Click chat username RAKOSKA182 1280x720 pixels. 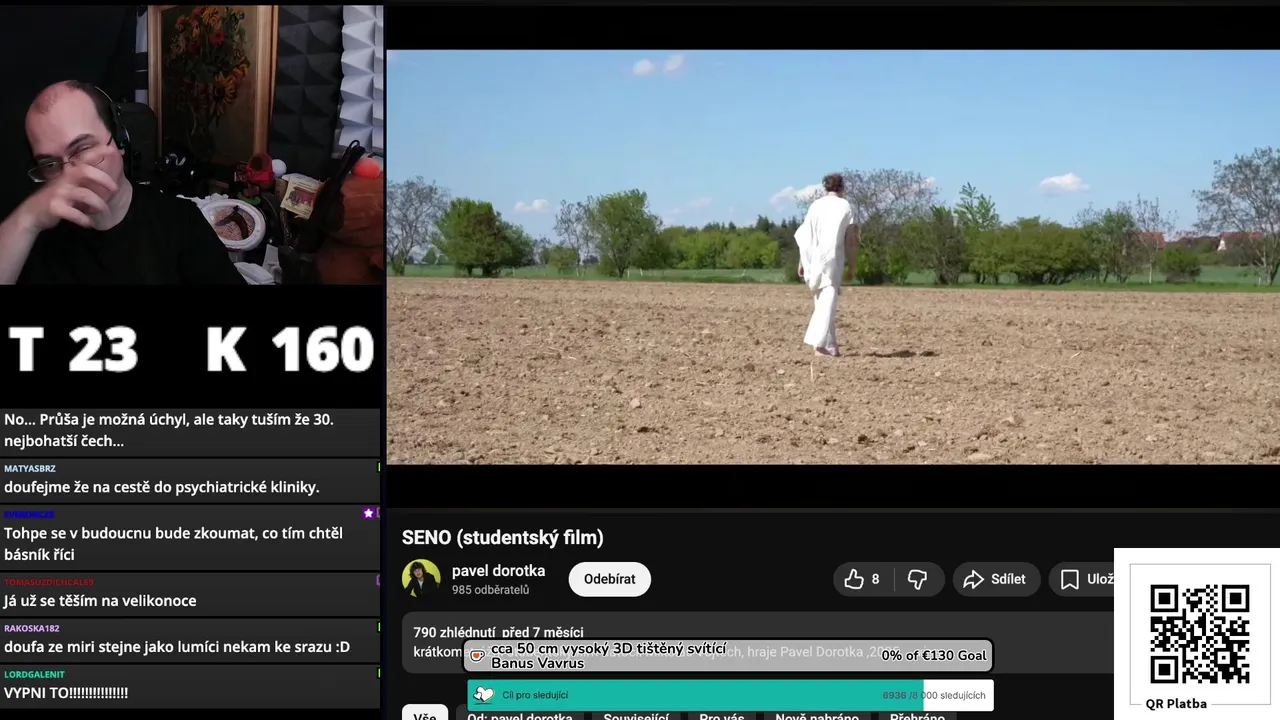click(x=32, y=628)
